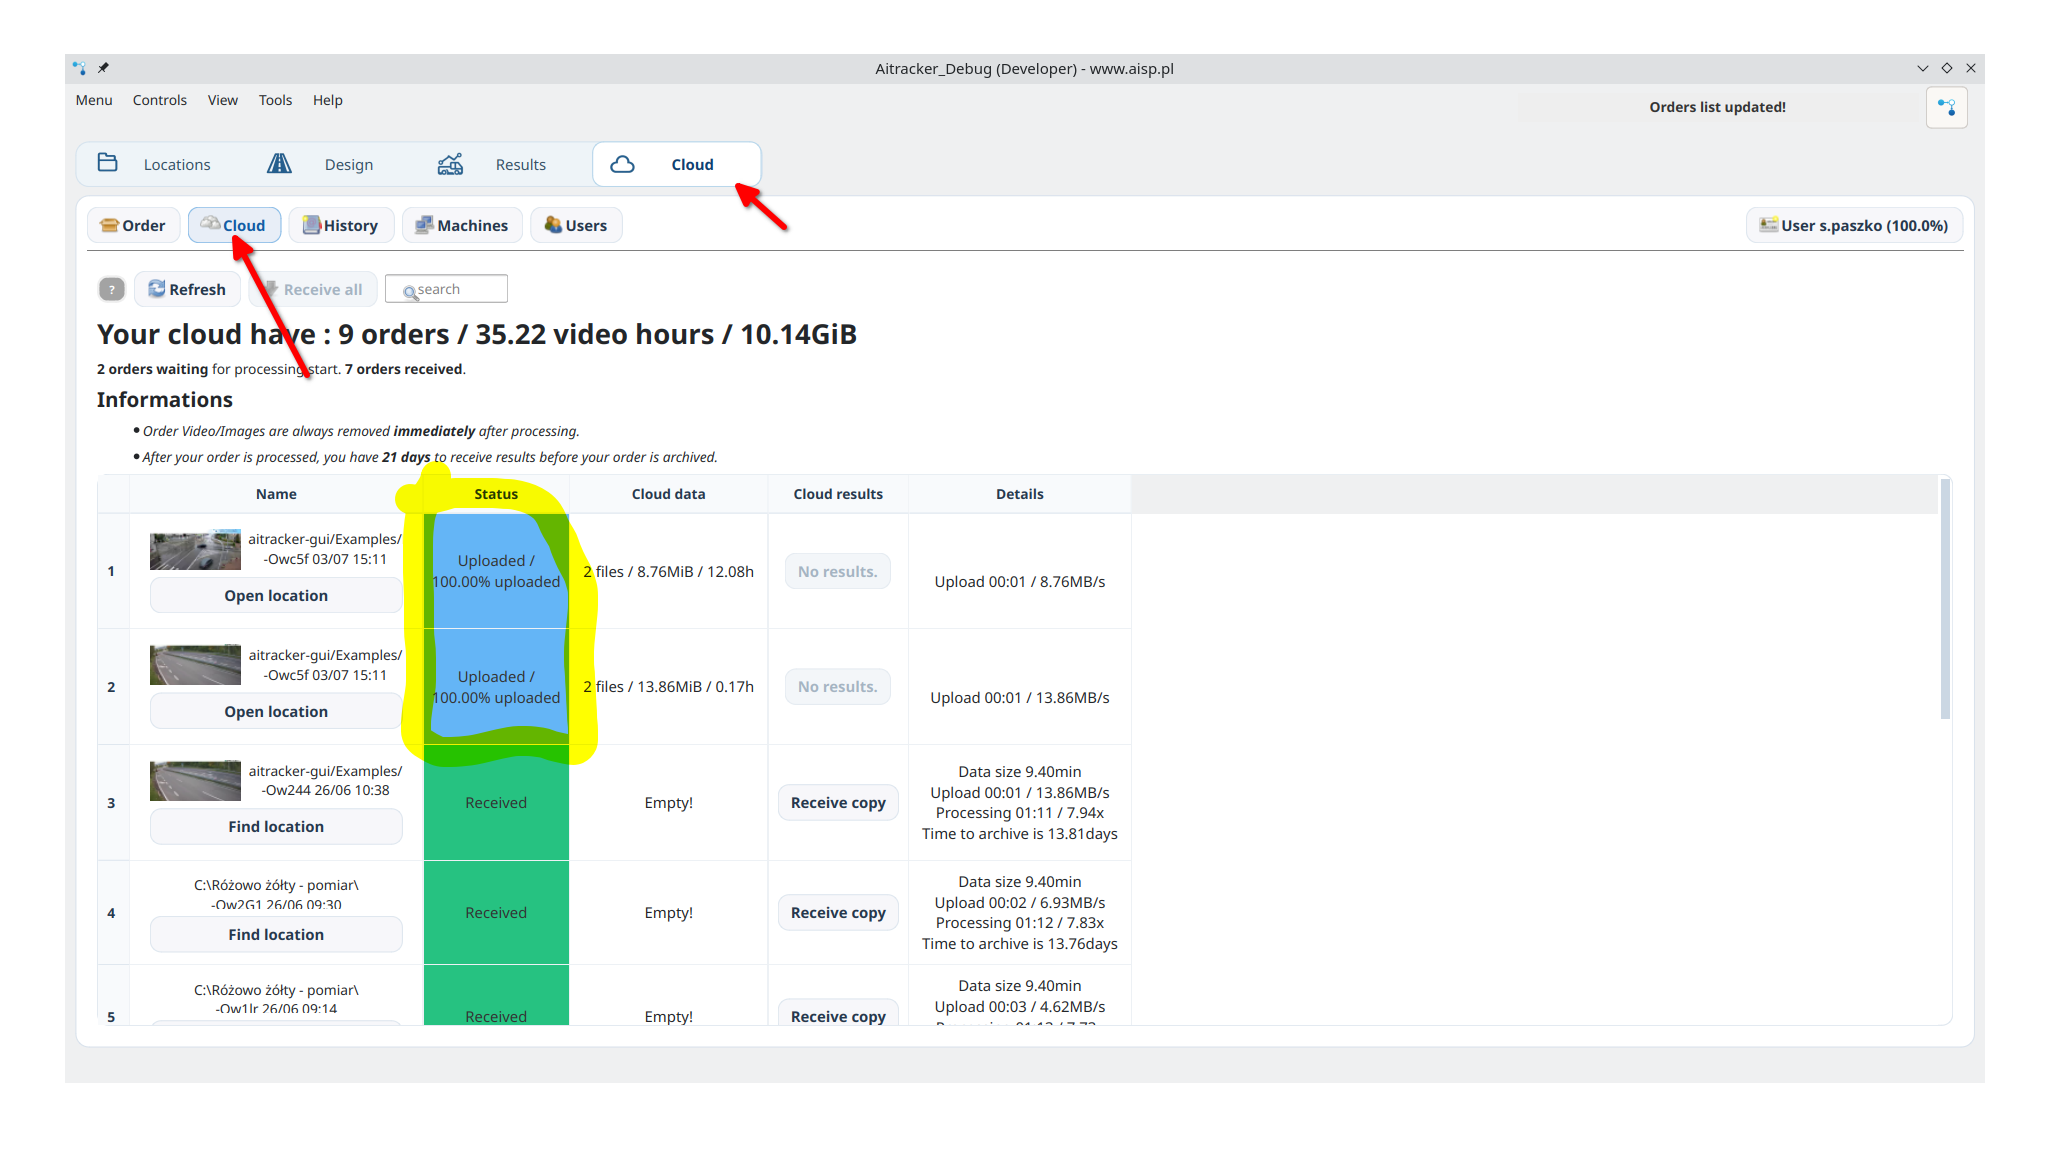This screenshot has width=2050, height=1160.
Task: Click the Details column header
Action: (x=1019, y=494)
